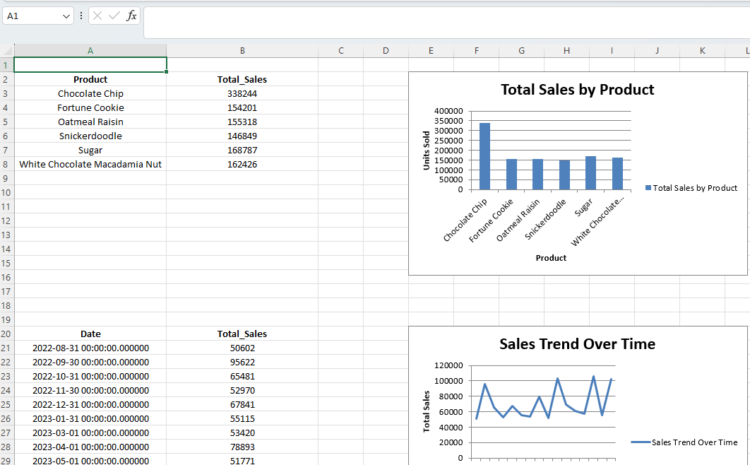Click the Enter checkmark formula icon
The height and width of the screenshot is (465, 750).
[x=114, y=16]
